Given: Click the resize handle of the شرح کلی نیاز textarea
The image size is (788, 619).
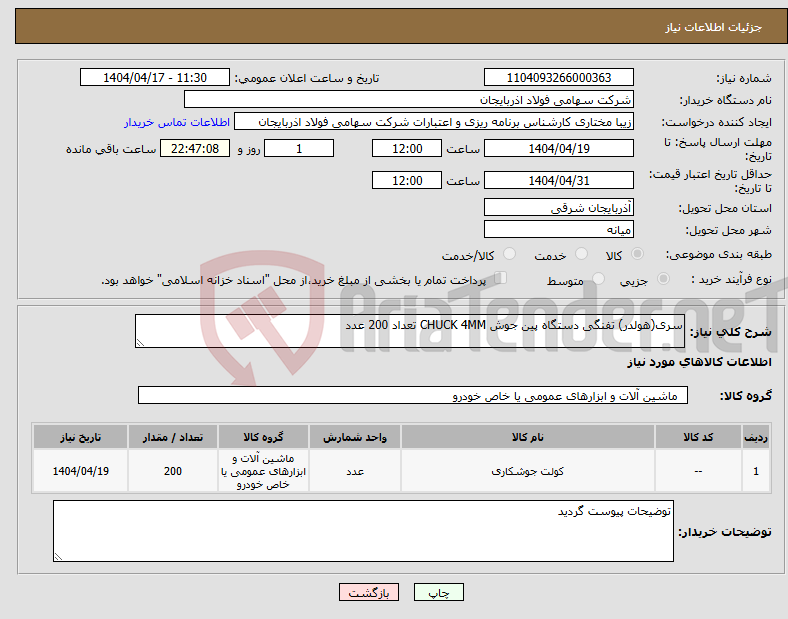Looking at the screenshot, I should [140, 343].
